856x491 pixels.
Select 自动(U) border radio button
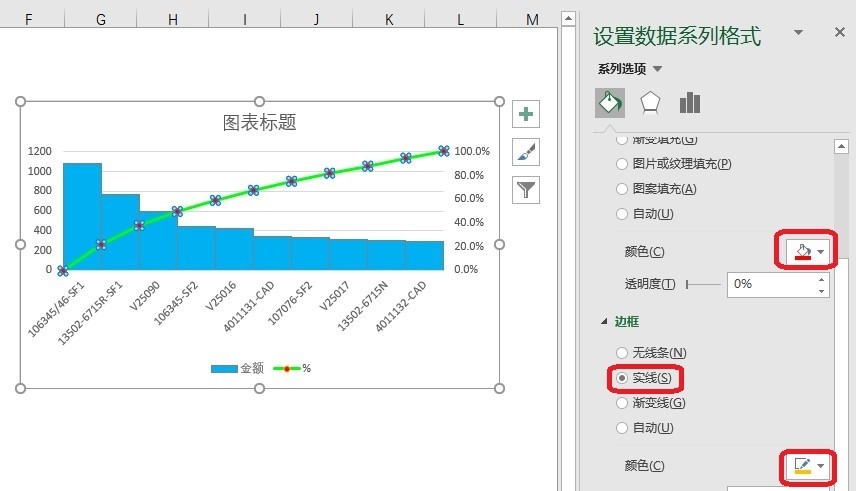click(x=622, y=428)
